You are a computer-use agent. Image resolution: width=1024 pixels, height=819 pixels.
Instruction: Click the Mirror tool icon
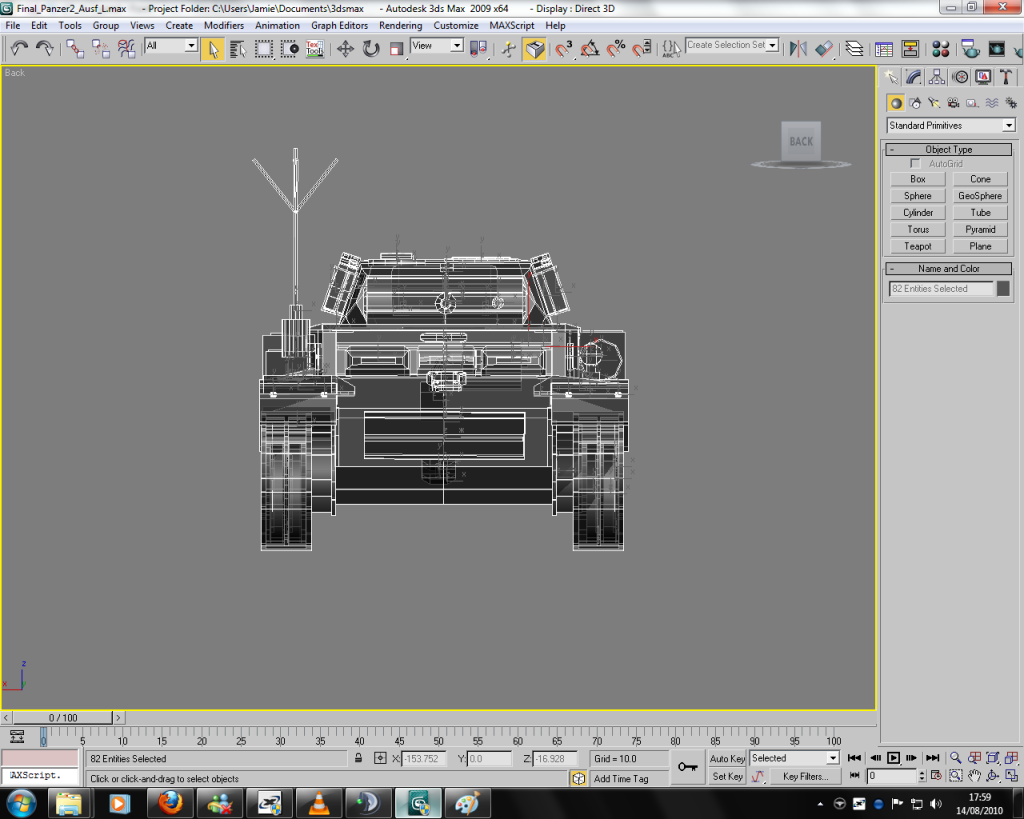point(798,48)
